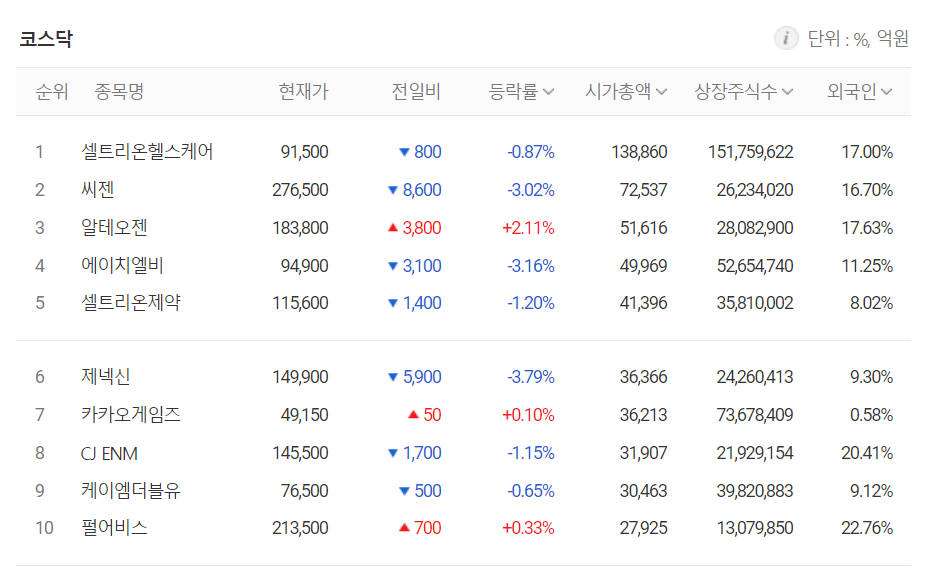Open stock 에이치엘비
The image size is (926, 577).
point(122,266)
